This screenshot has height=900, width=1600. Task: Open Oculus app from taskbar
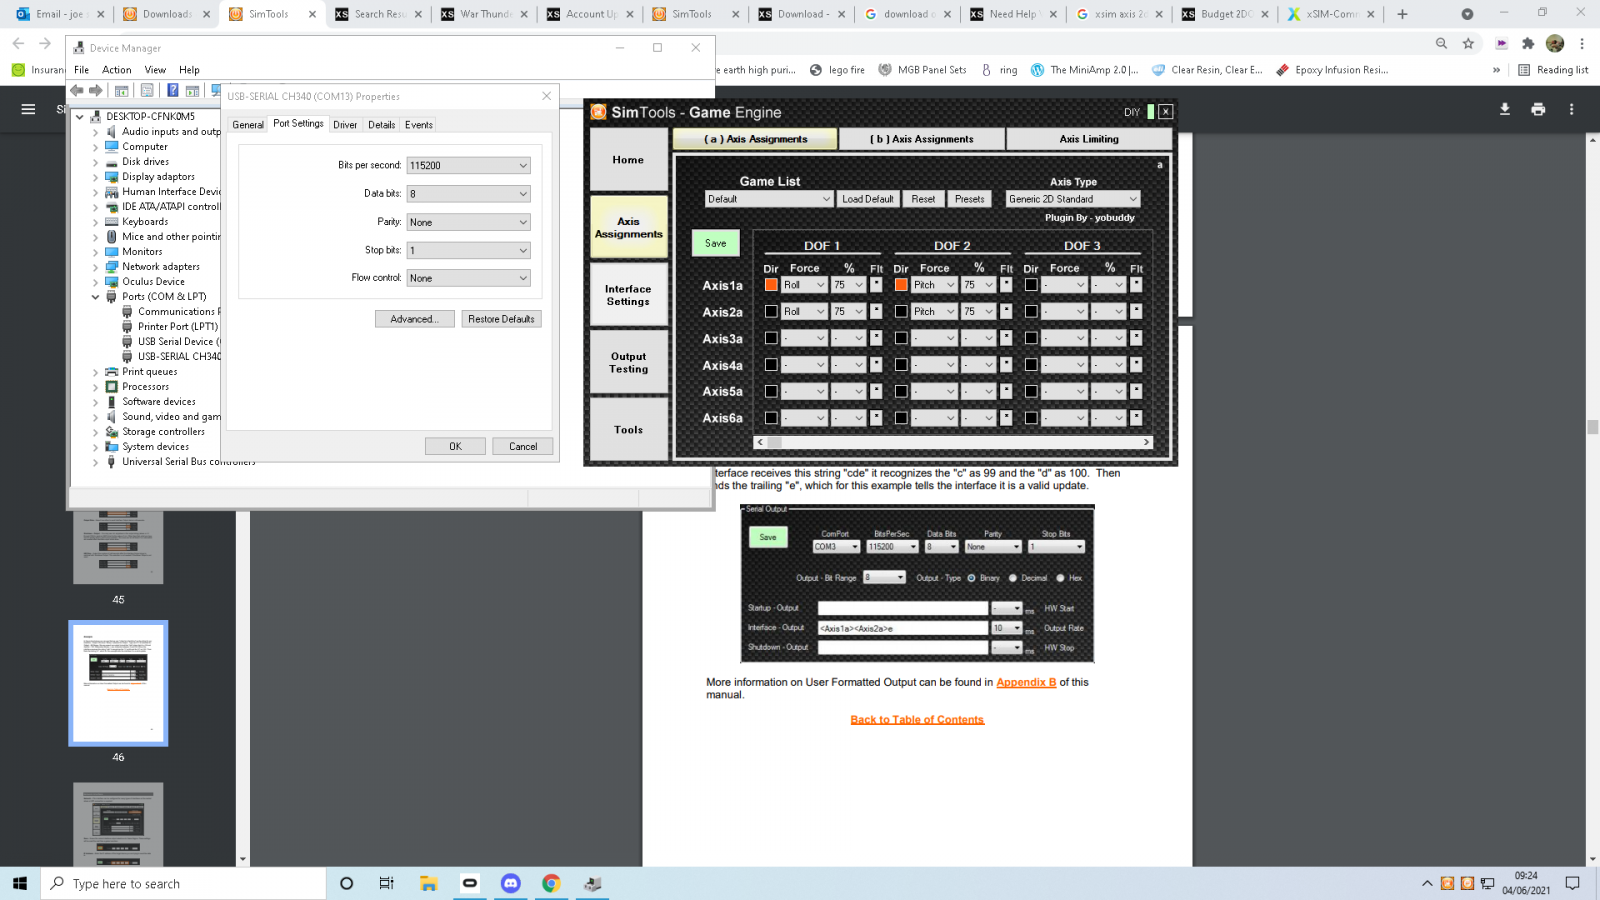coord(470,883)
